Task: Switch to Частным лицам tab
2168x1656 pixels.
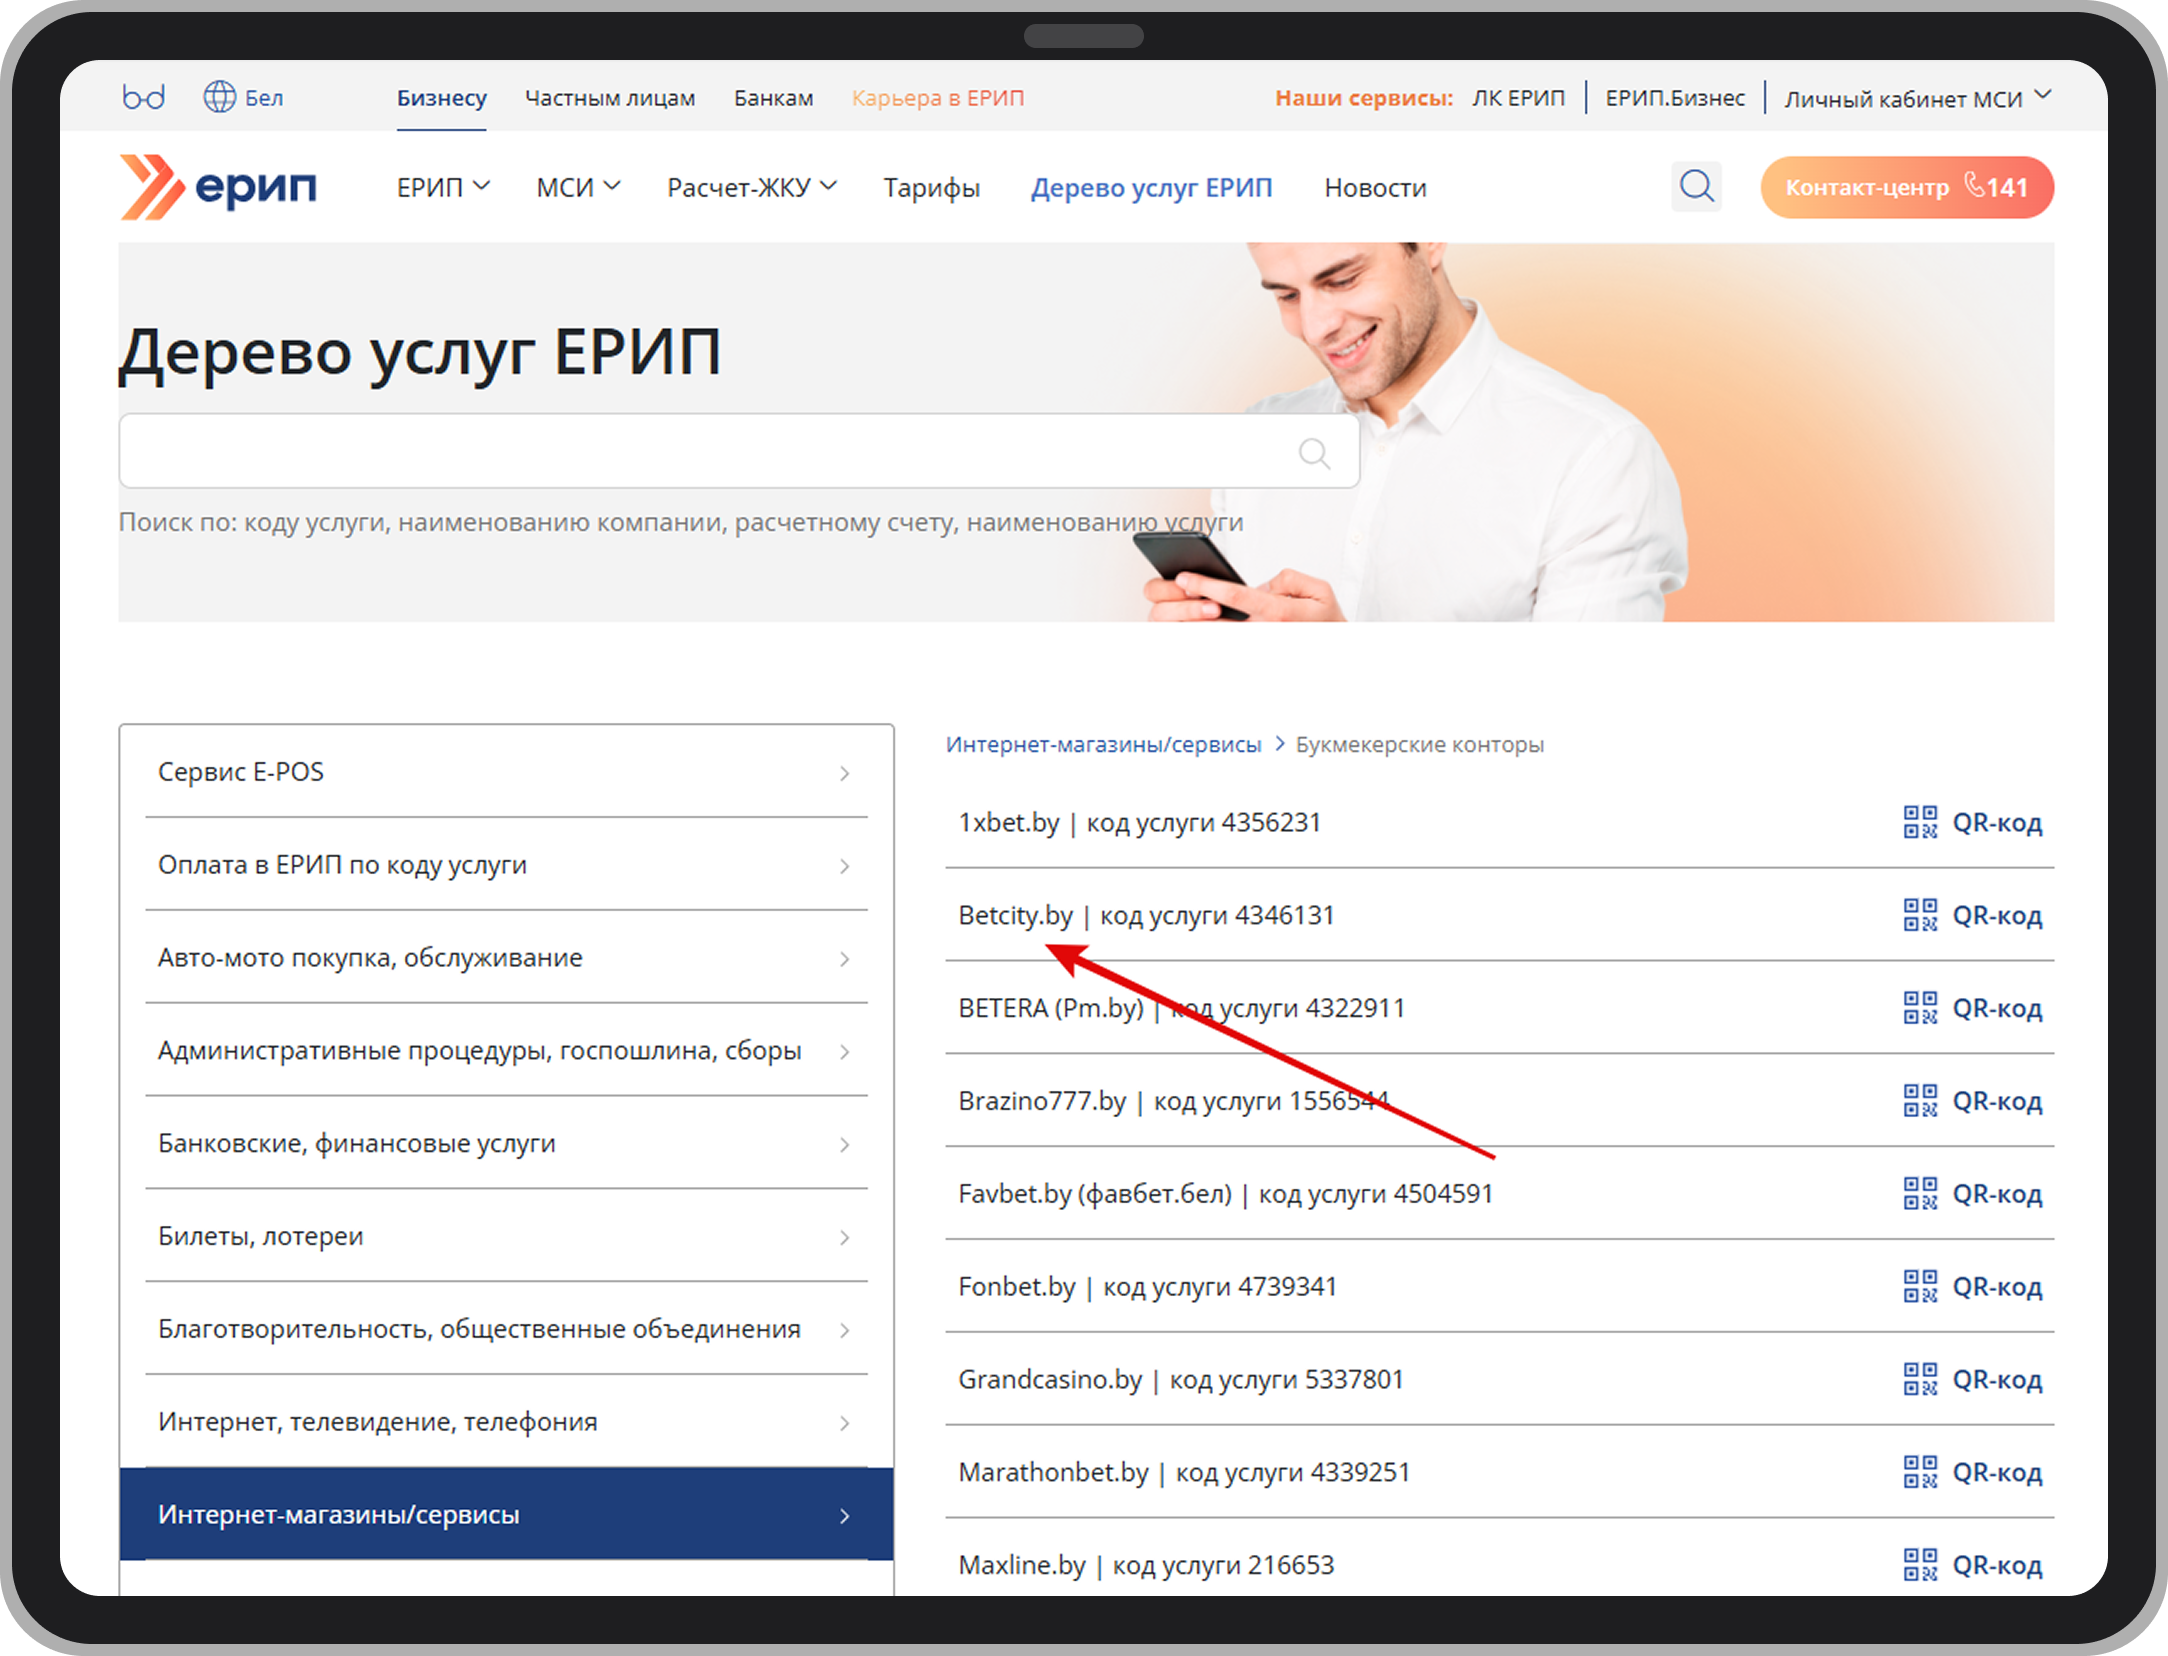Action: click(x=610, y=98)
